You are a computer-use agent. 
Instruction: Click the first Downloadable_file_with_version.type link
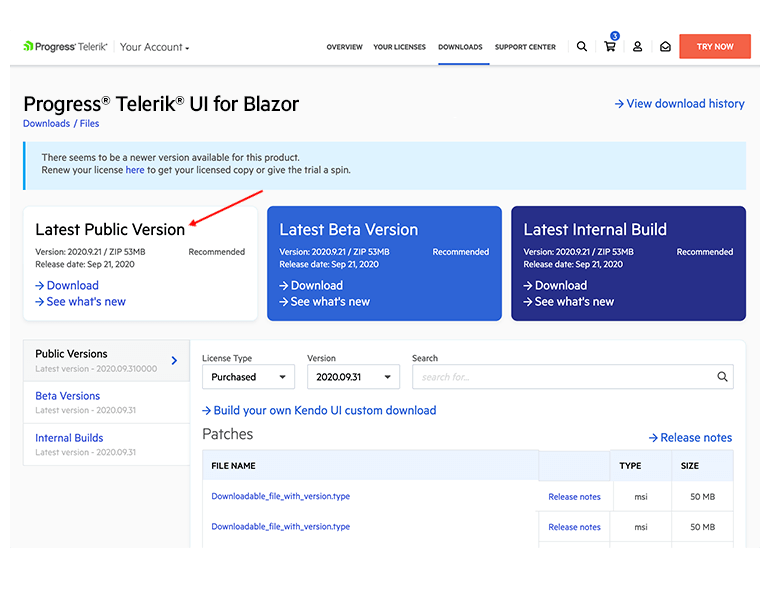pyautogui.click(x=280, y=496)
